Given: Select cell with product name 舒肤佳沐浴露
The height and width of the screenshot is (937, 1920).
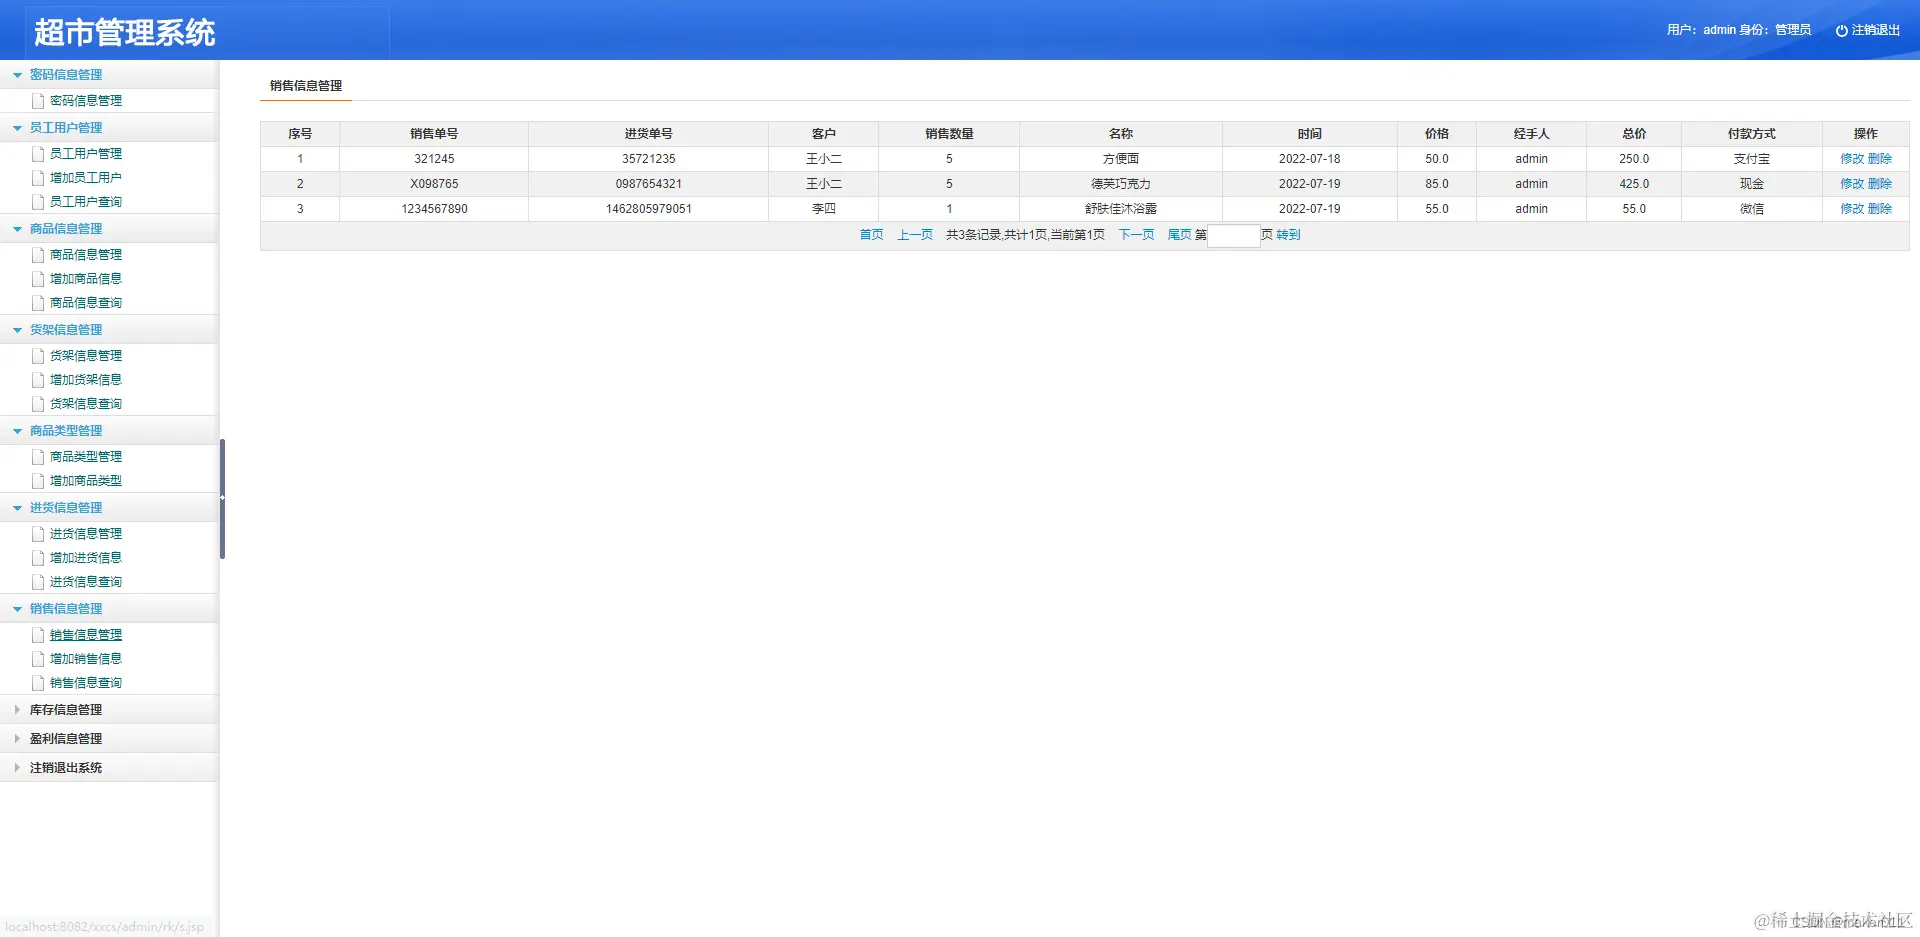Looking at the screenshot, I should pos(1121,209).
